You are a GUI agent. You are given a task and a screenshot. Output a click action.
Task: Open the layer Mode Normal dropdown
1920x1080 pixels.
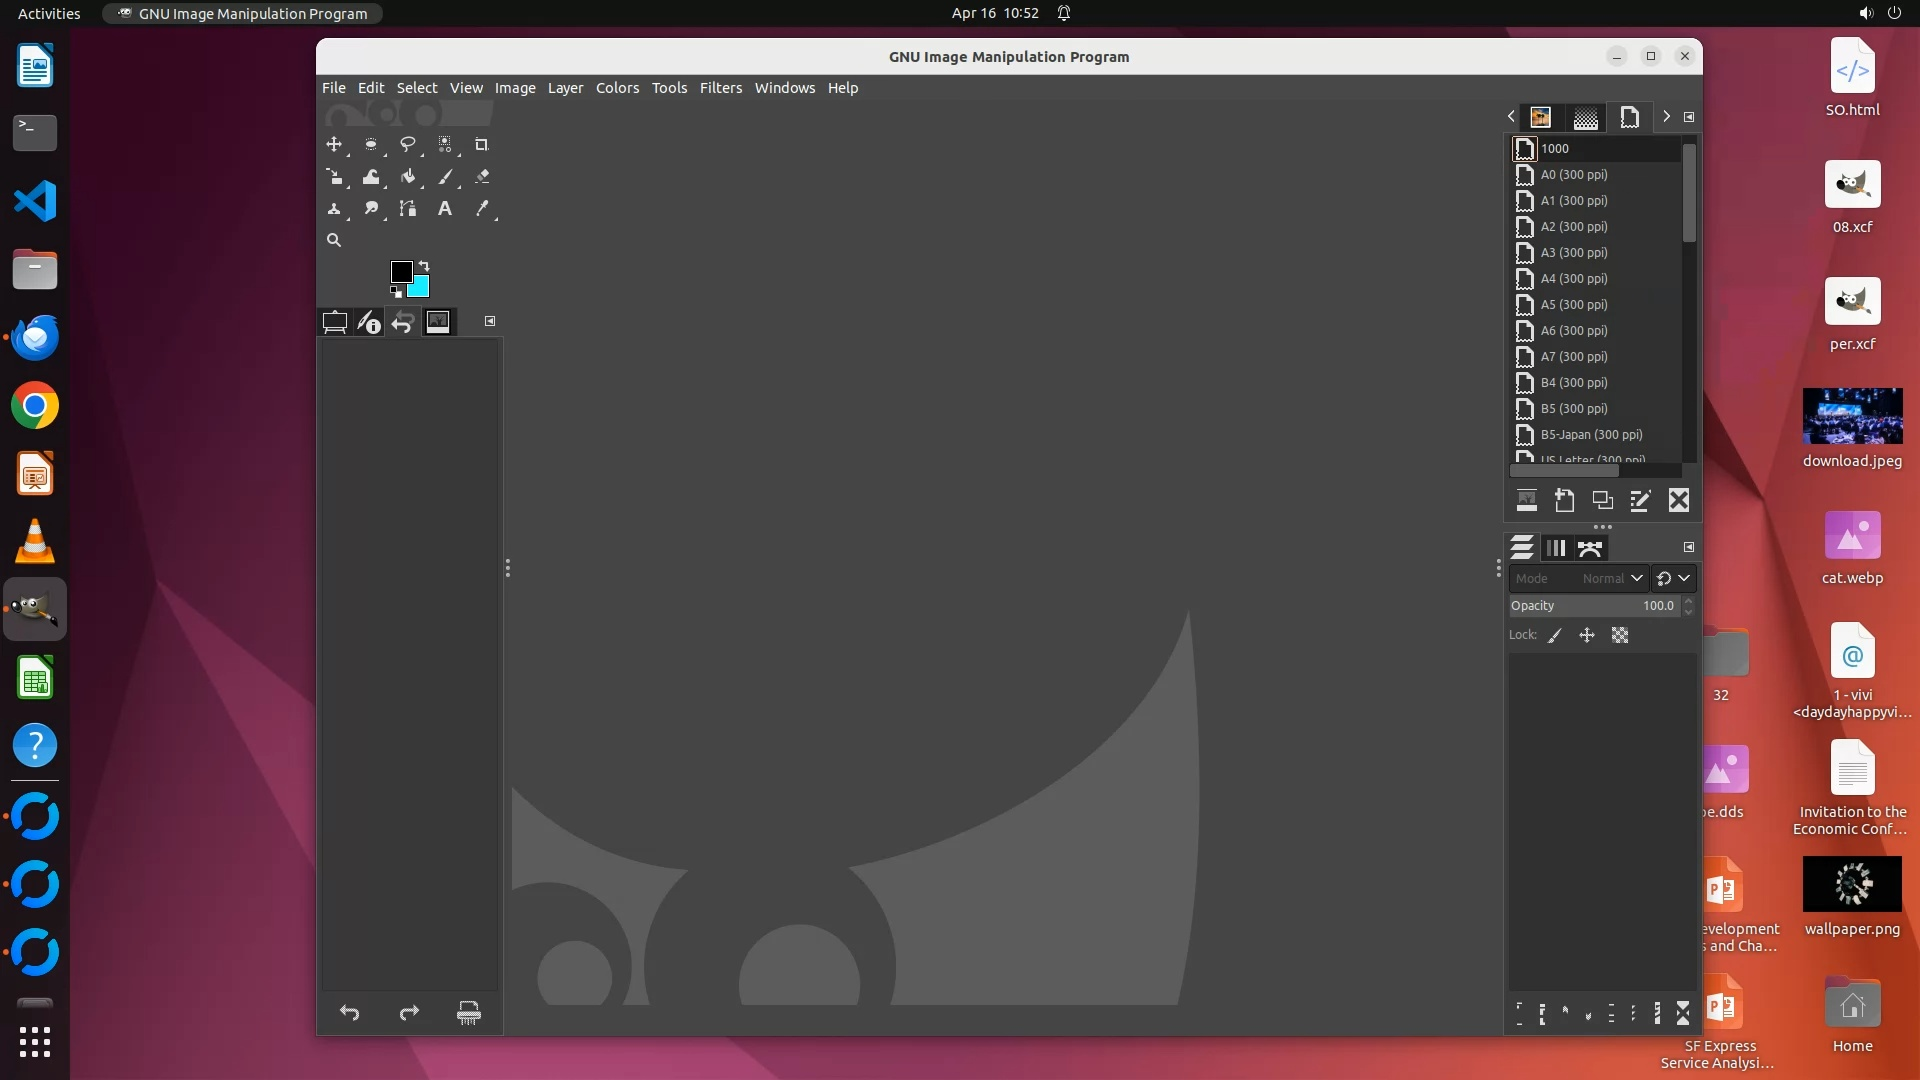pos(1612,579)
